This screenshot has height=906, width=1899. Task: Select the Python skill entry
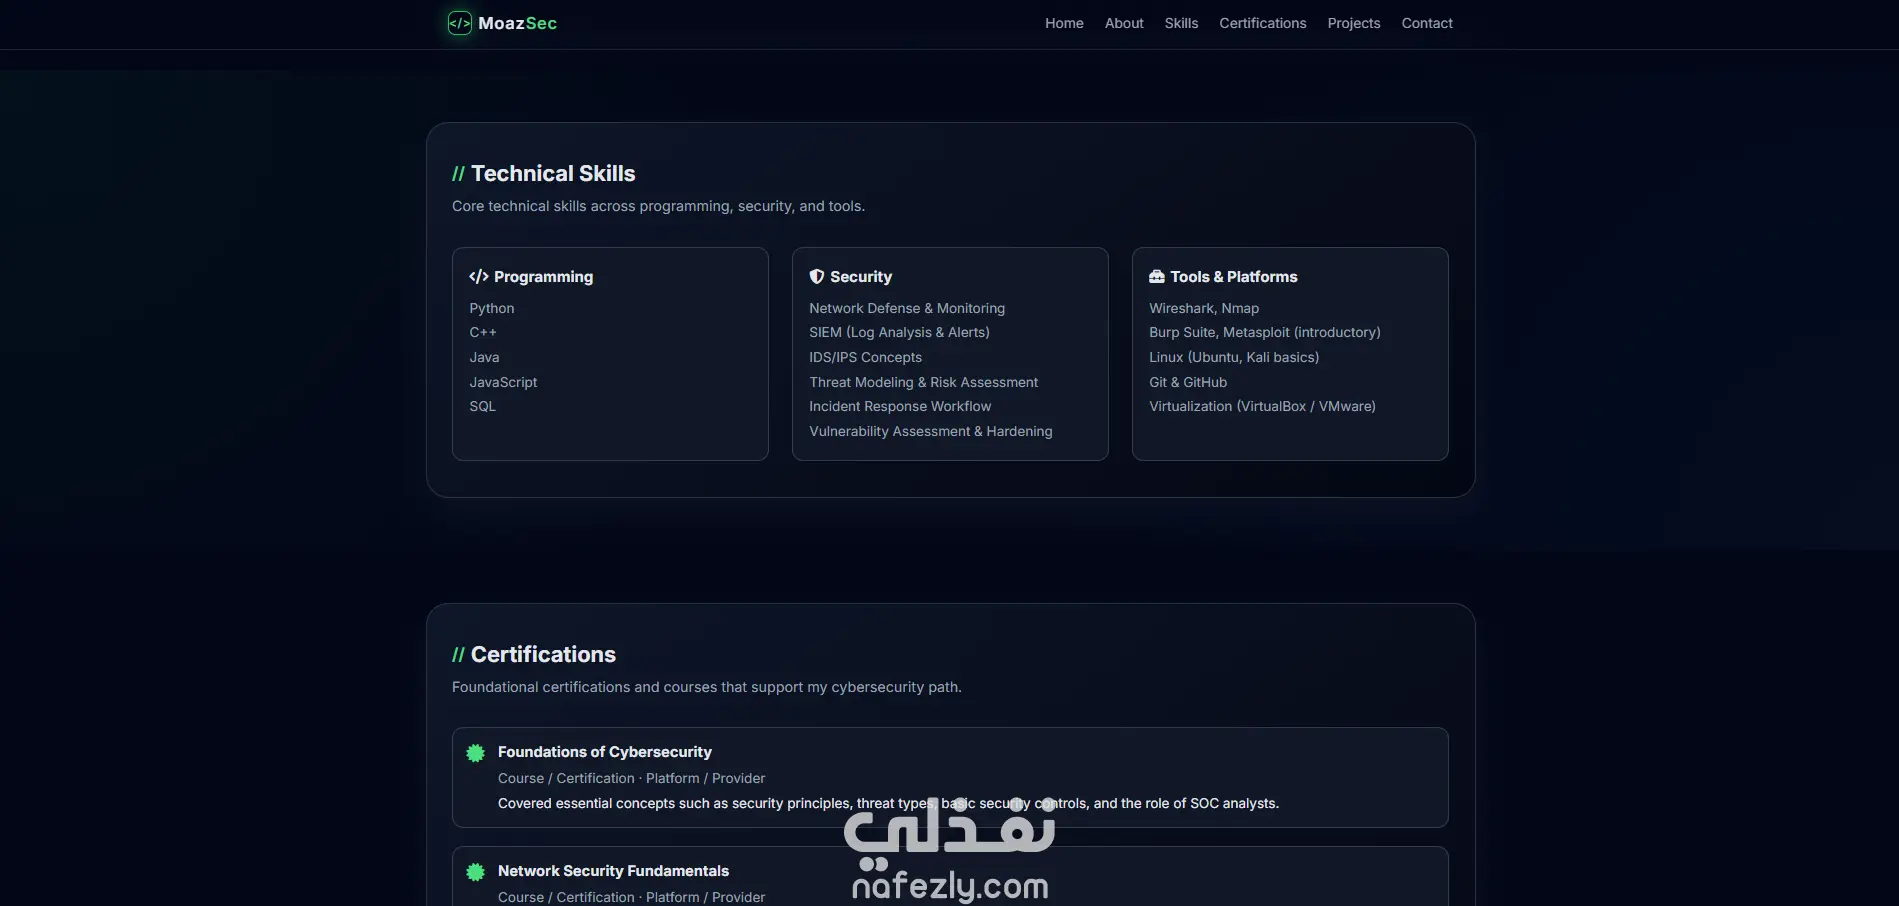(x=492, y=309)
